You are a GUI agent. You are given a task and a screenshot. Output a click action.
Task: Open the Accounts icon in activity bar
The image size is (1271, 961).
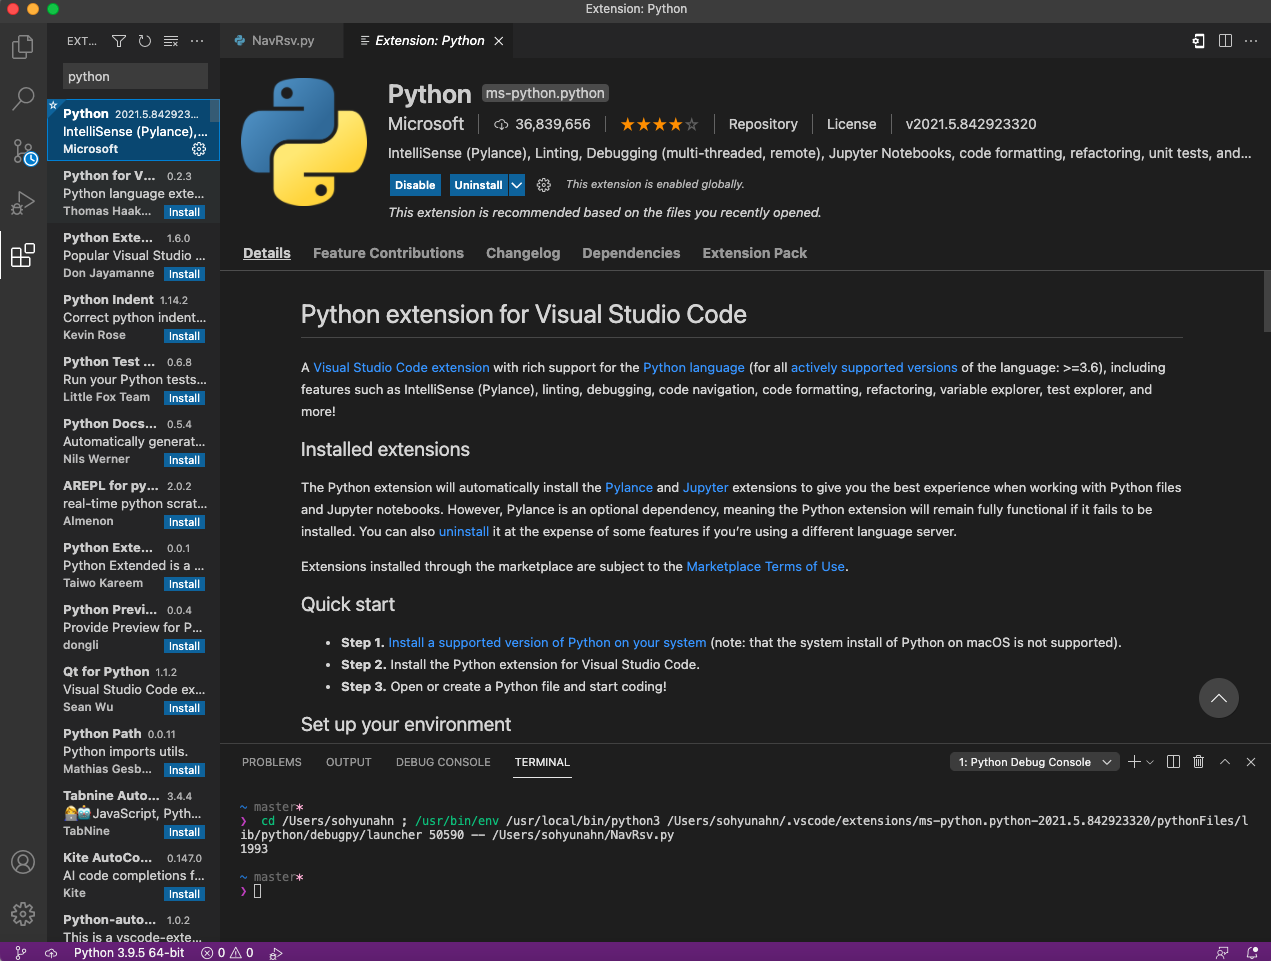23,862
